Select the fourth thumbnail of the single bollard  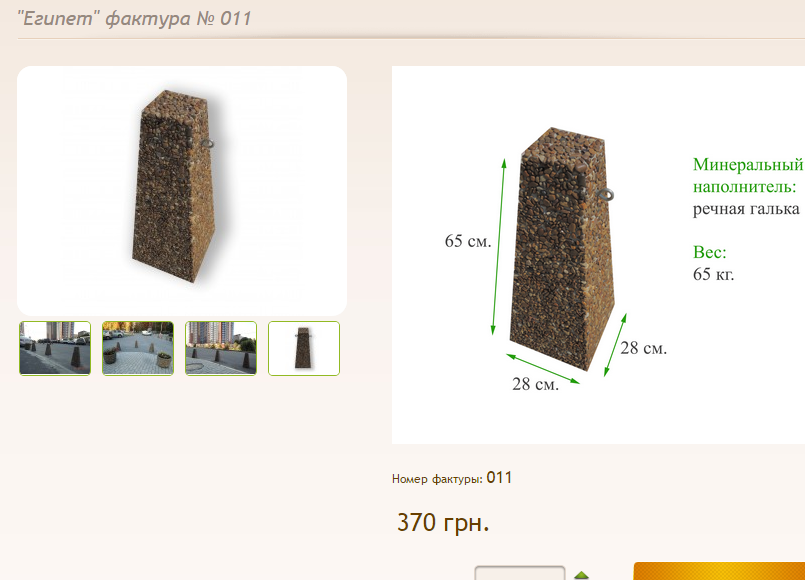304,348
